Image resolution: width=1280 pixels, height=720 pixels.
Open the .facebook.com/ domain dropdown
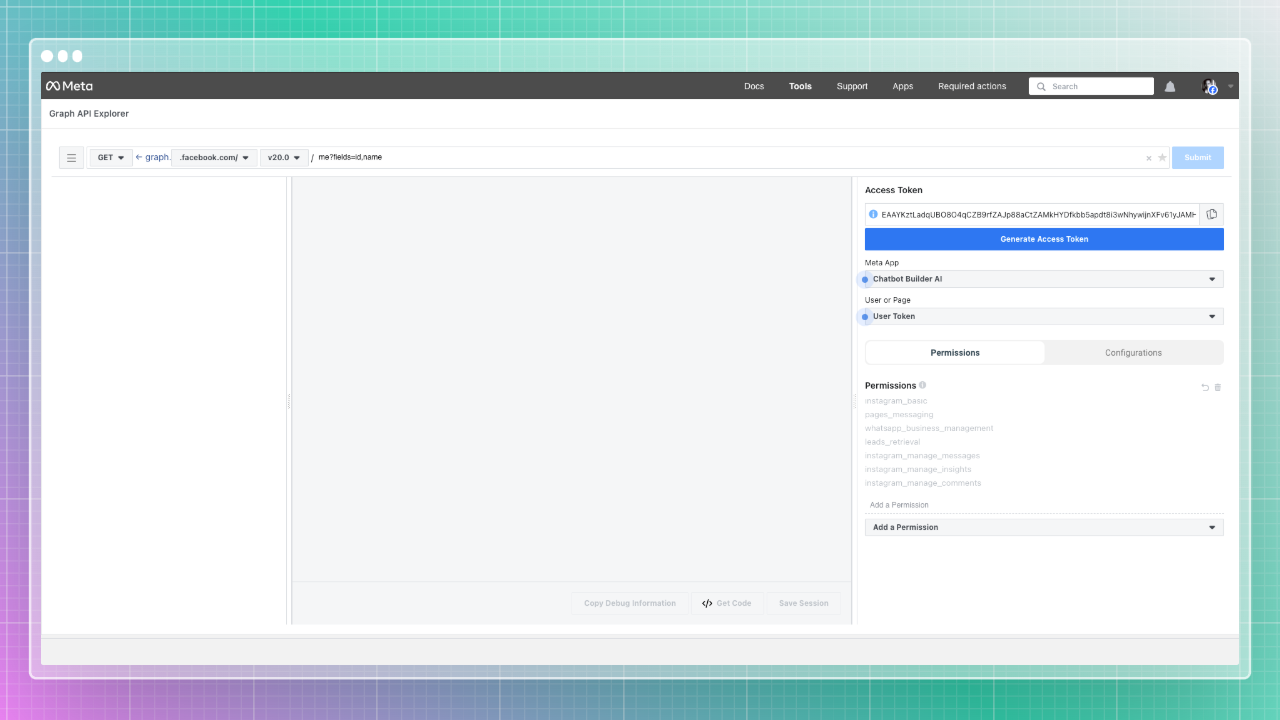point(214,158)
